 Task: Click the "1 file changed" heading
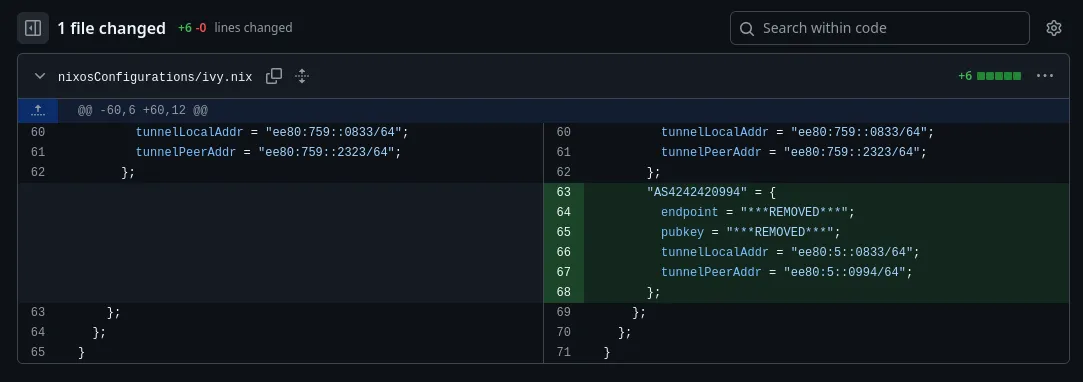(x=111, y=28)
